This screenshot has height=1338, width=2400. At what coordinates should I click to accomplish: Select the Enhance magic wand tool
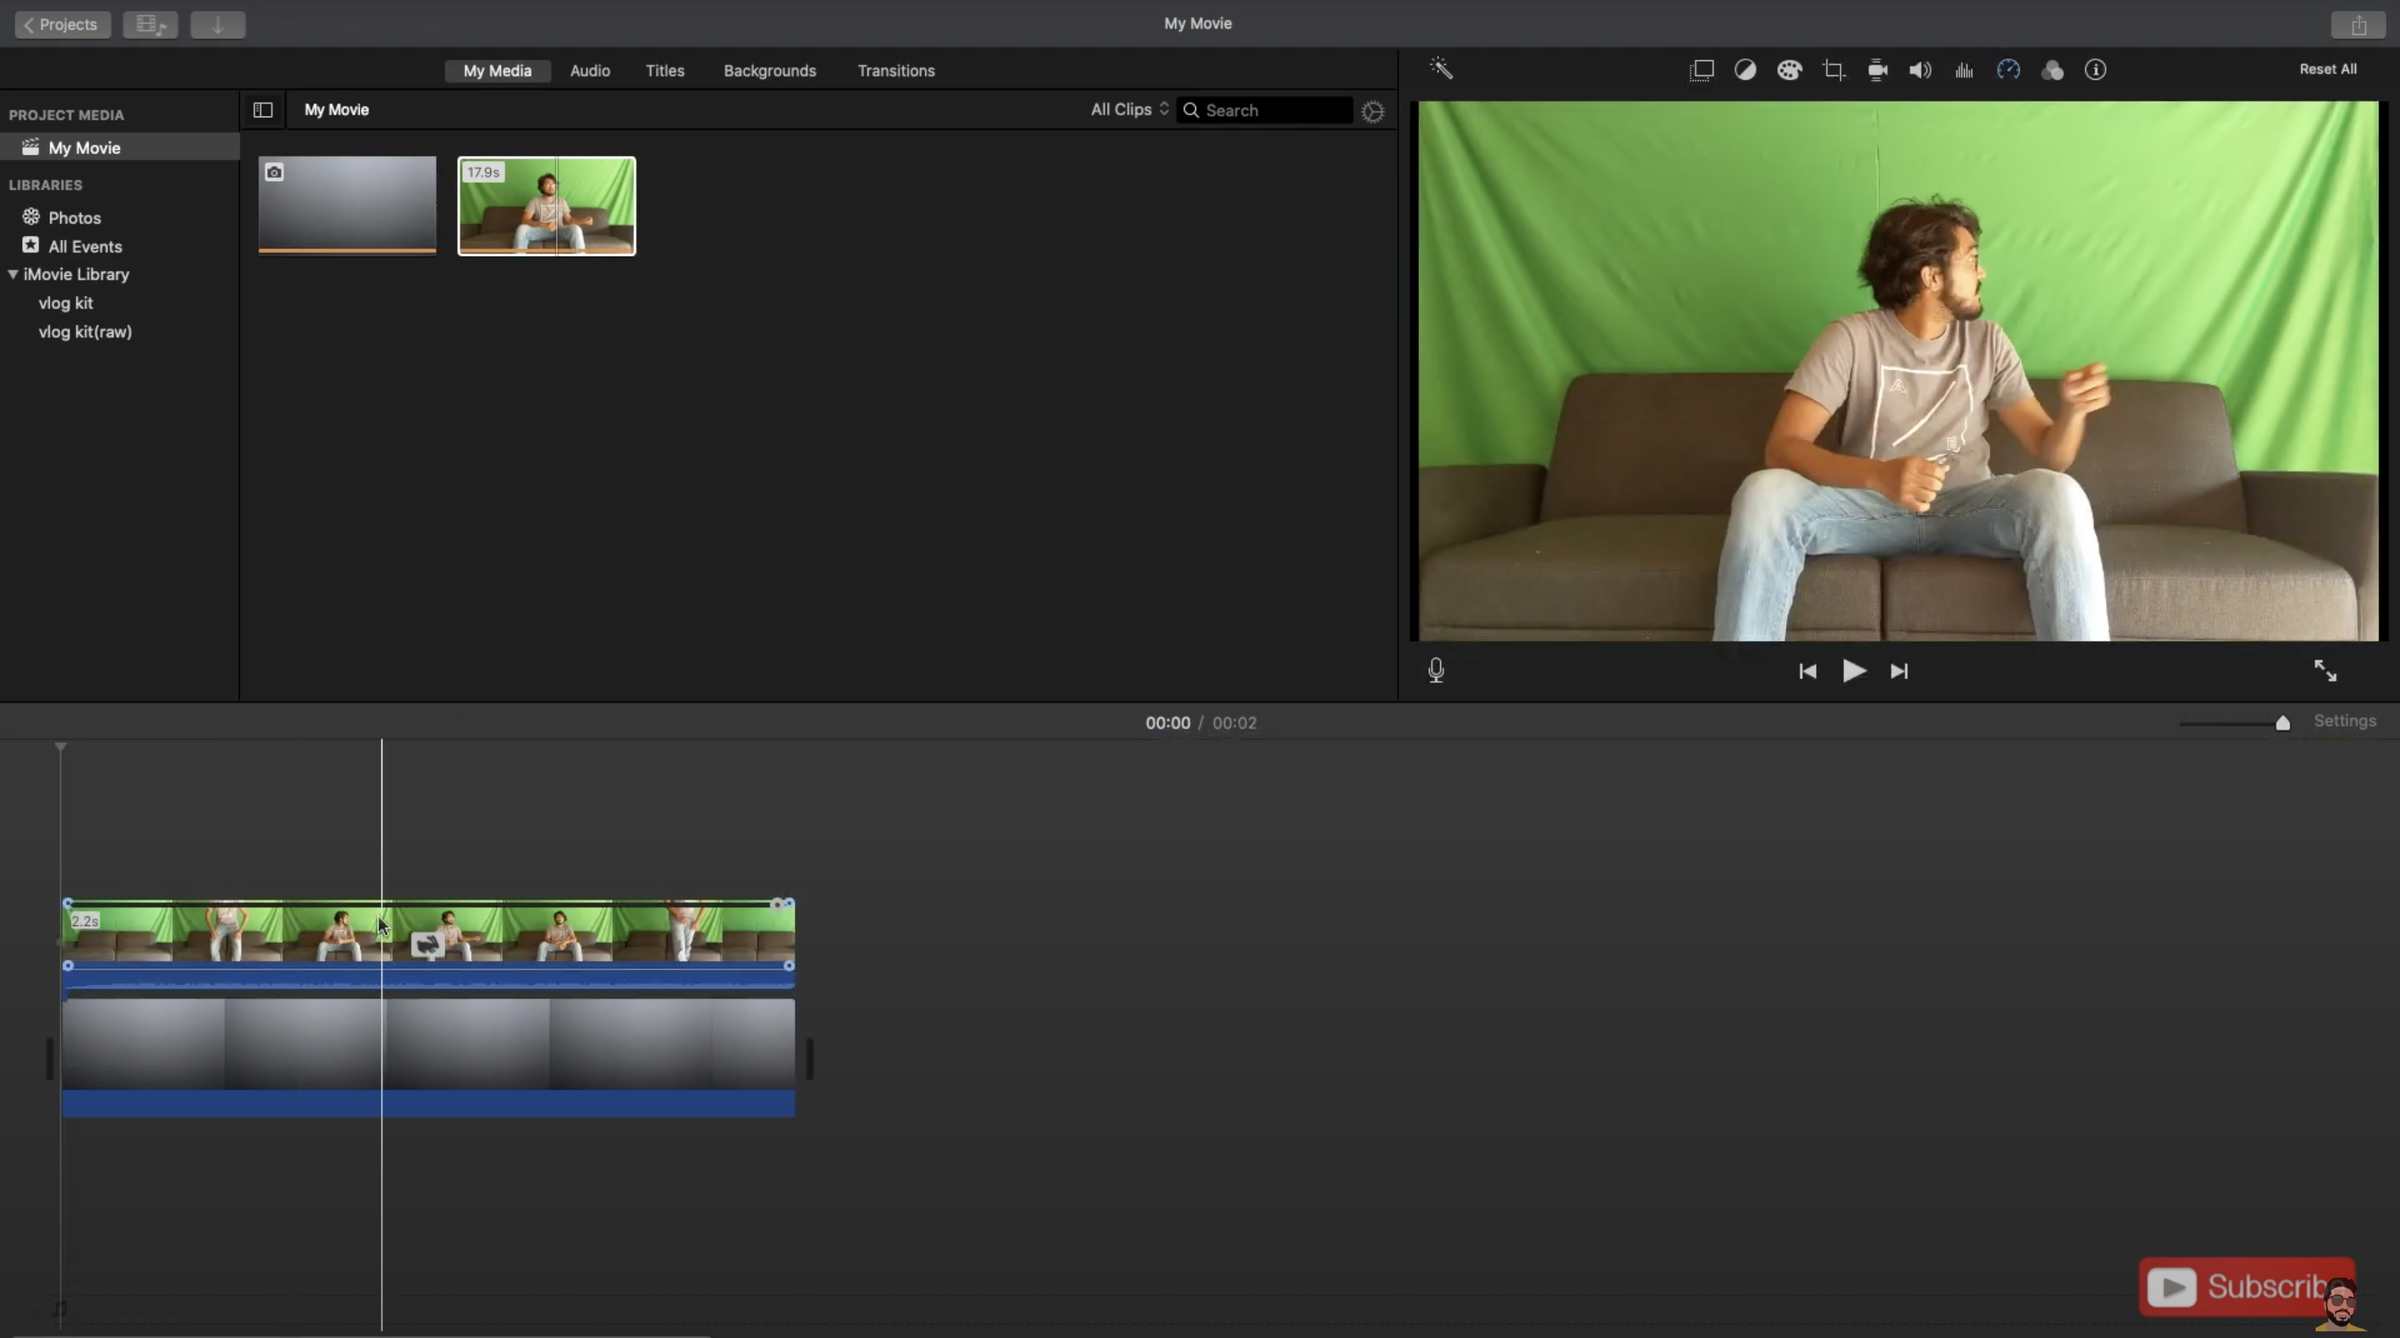click(x=1440, y=68)
